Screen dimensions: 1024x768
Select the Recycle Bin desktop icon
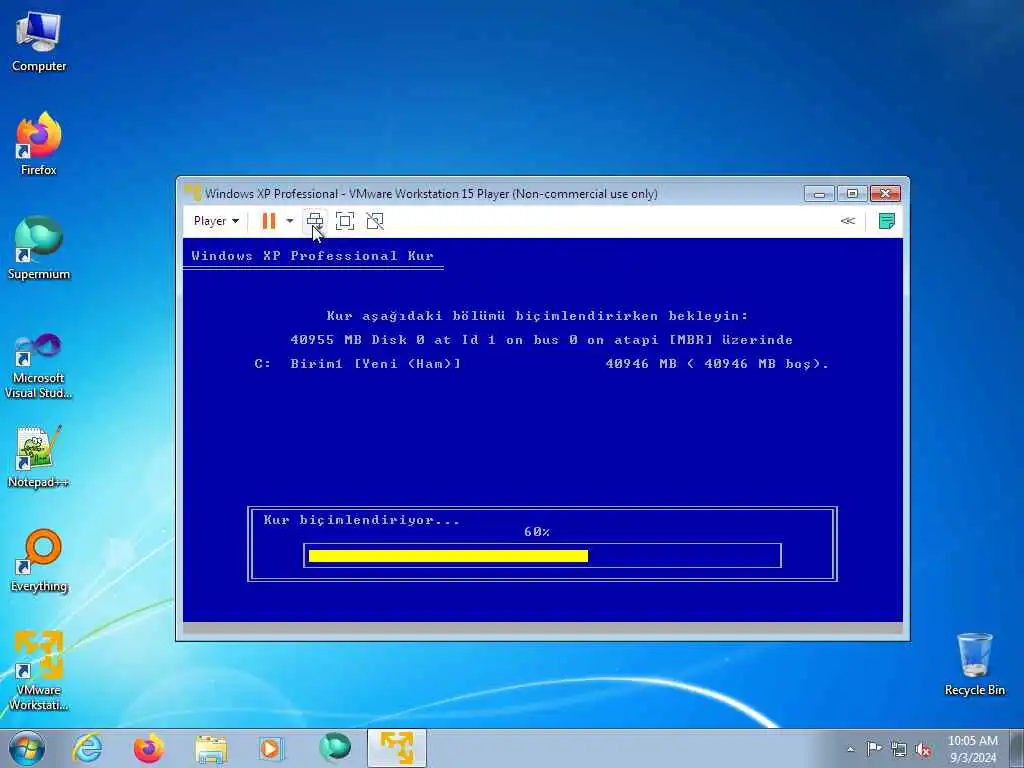tap(974, 664)
